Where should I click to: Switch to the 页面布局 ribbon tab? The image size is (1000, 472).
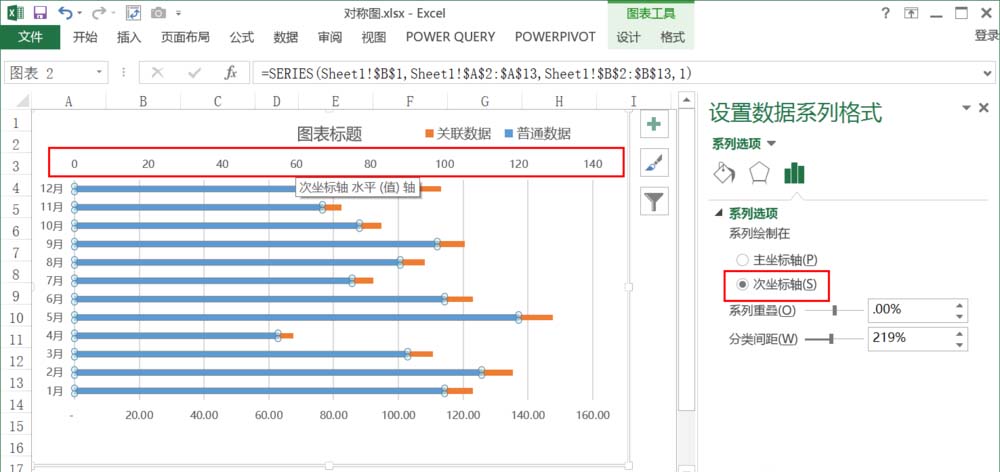click(185, 37)
